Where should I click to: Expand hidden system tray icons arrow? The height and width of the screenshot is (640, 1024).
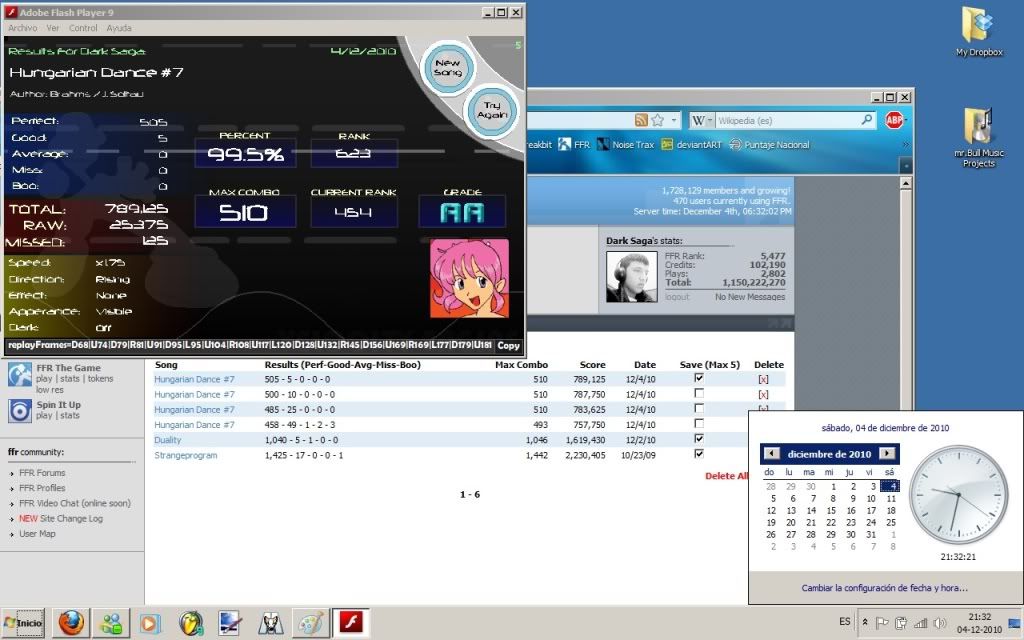(x=865, y=622)
